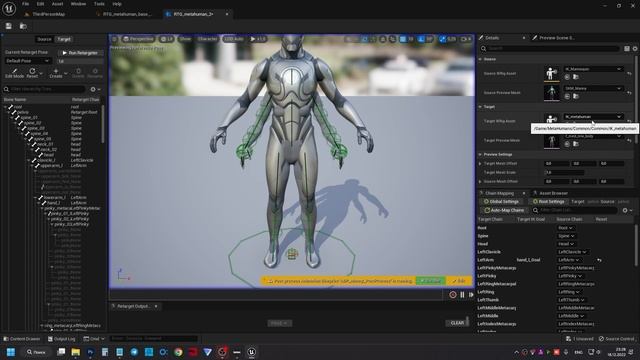
Task: Click CLEAR in Retarget Output
Action: (x=457, y=323)
